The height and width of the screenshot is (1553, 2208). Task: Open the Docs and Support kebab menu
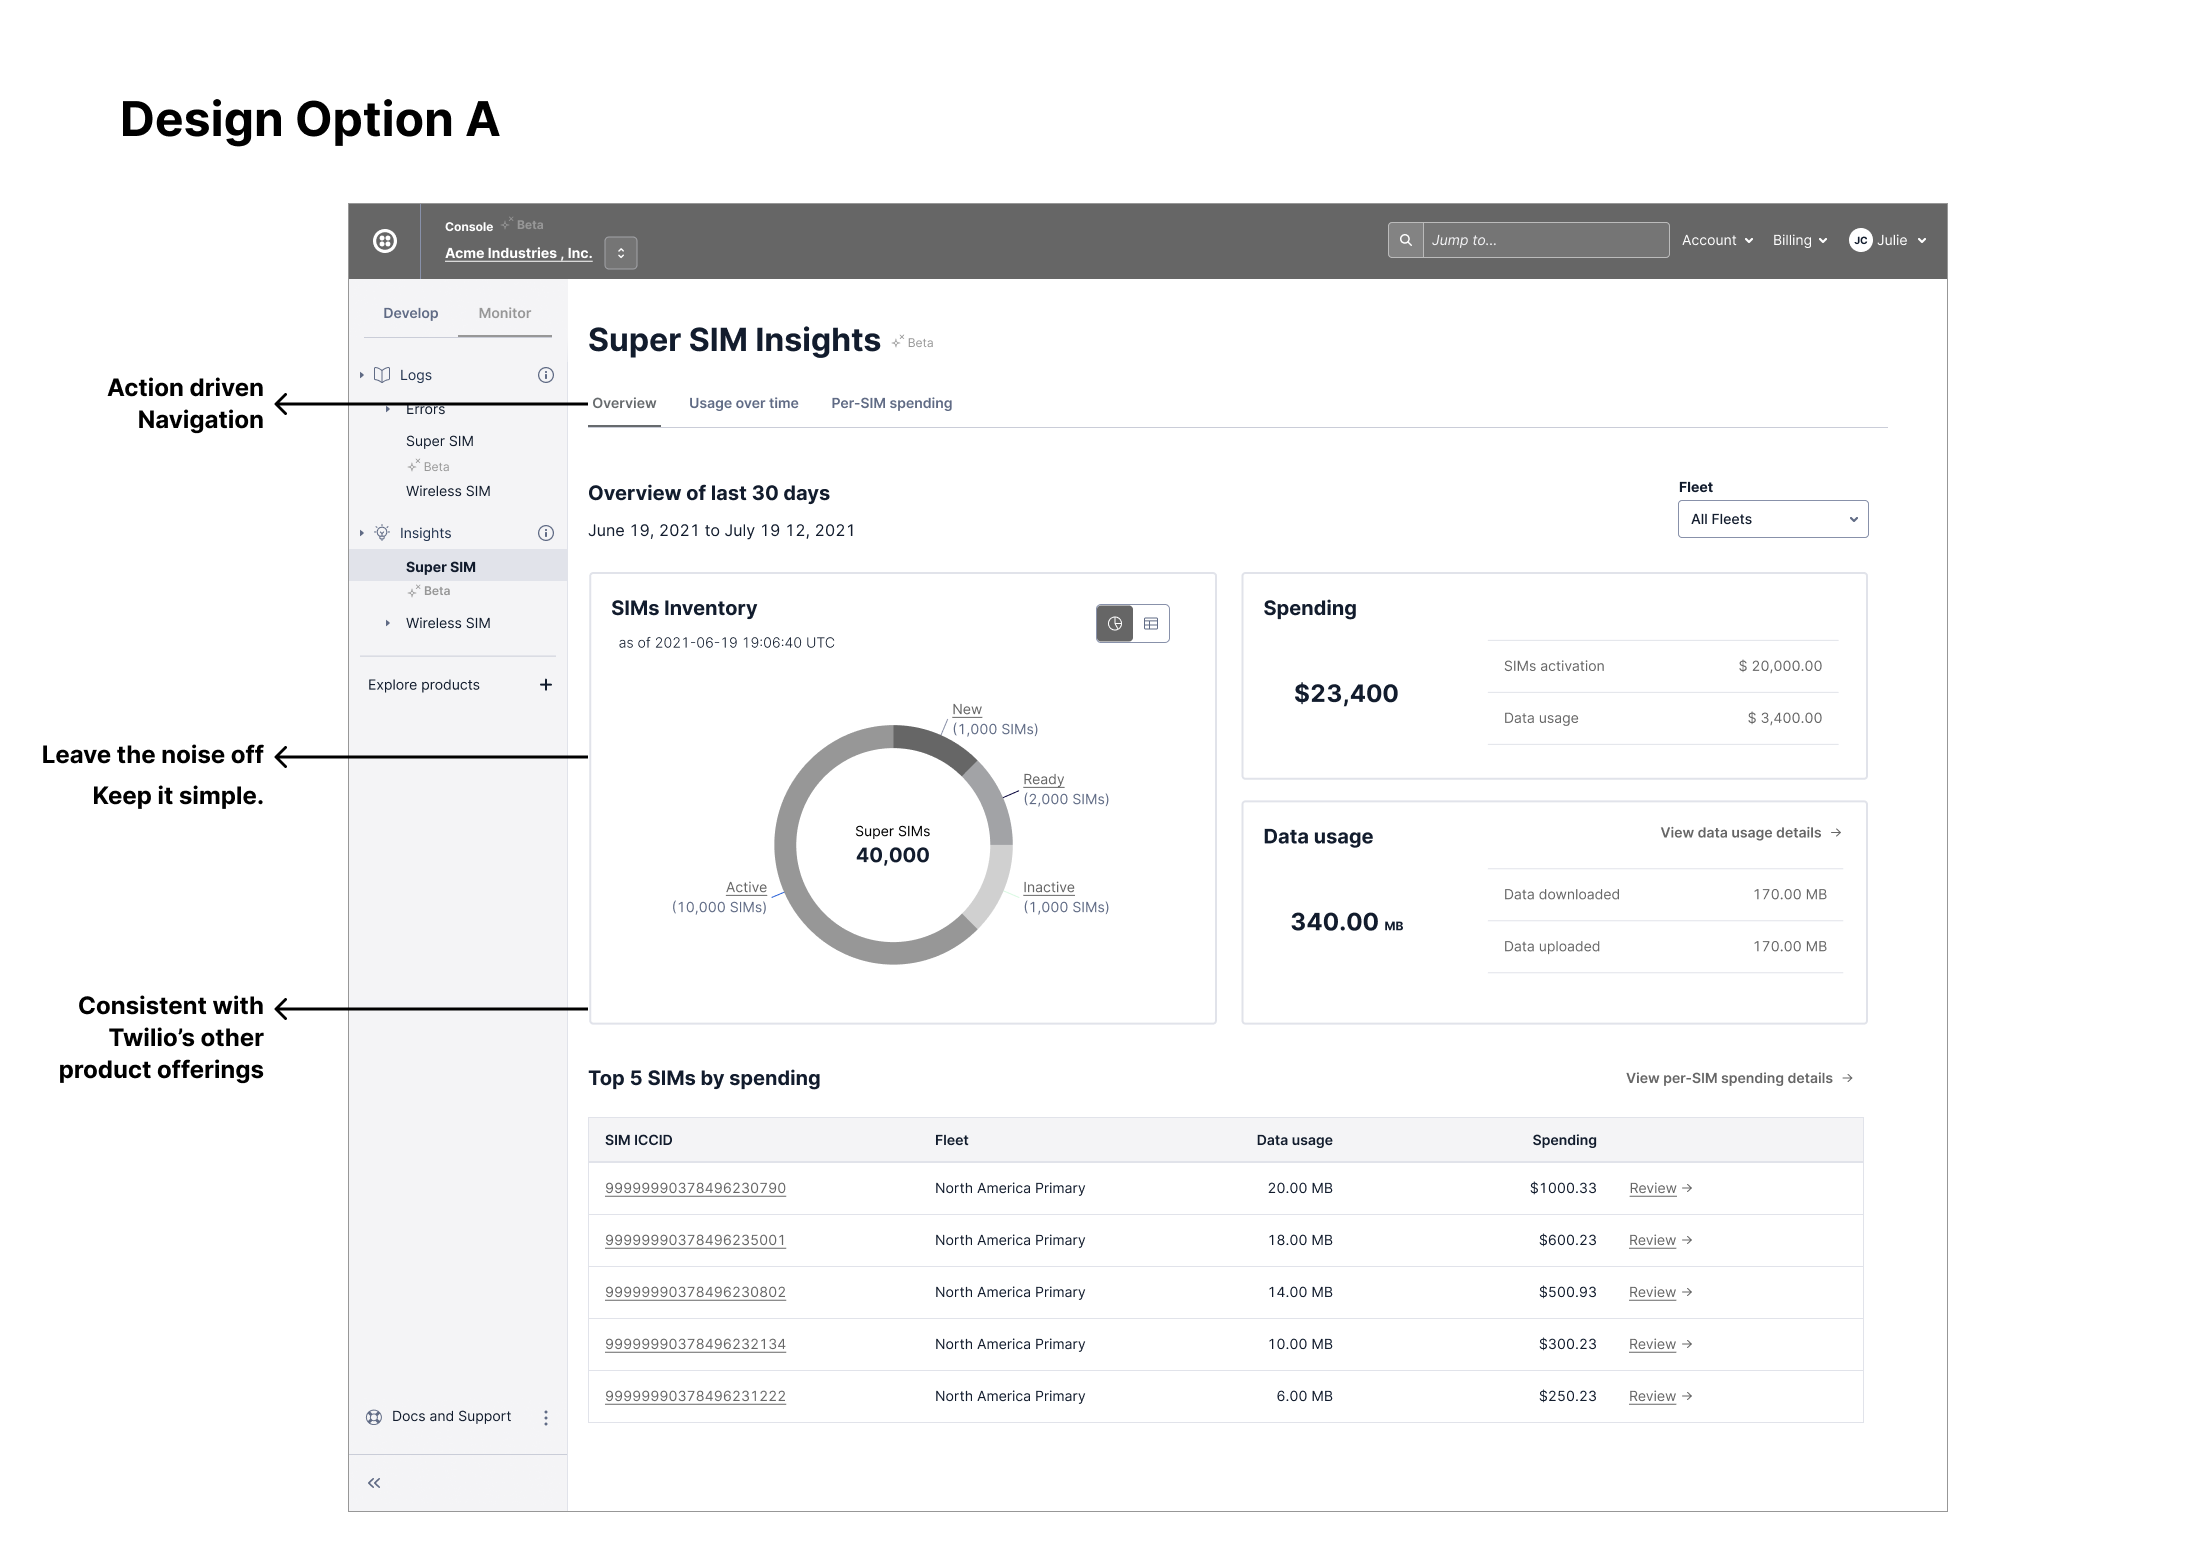click(x=546, y=1417)
